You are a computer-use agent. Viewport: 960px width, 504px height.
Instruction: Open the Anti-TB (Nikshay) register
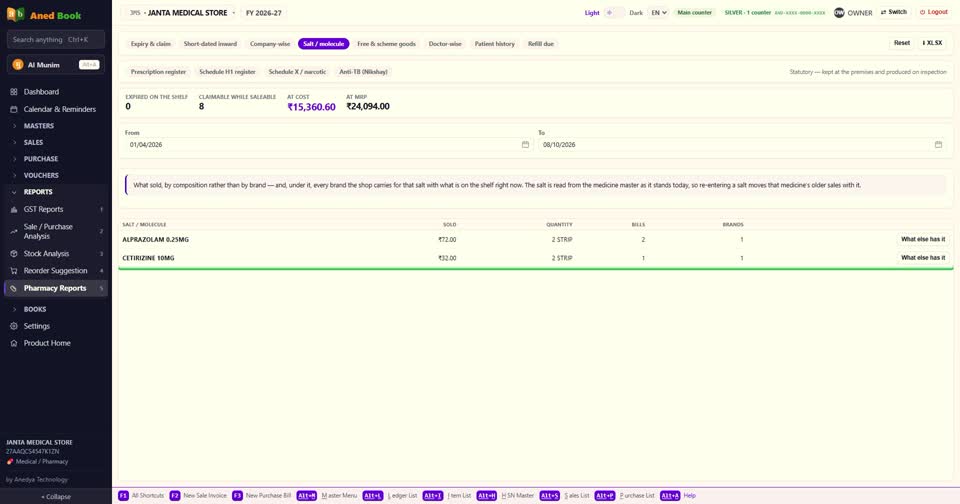364,72
